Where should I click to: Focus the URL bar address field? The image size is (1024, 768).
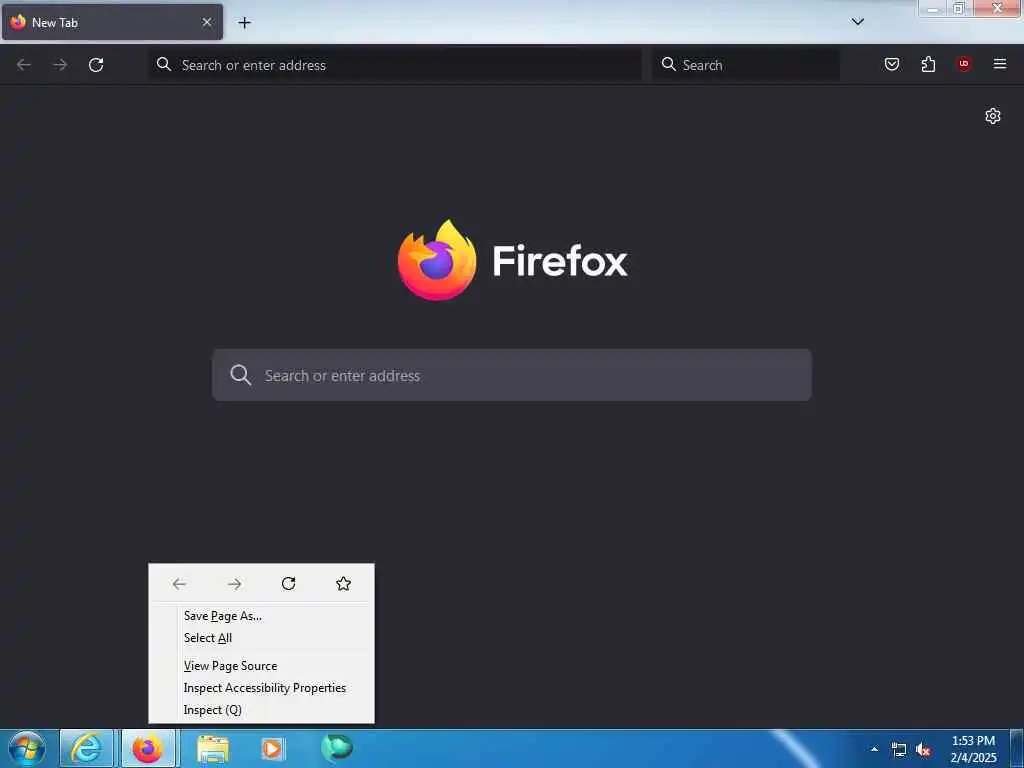(x=395, y=65)
